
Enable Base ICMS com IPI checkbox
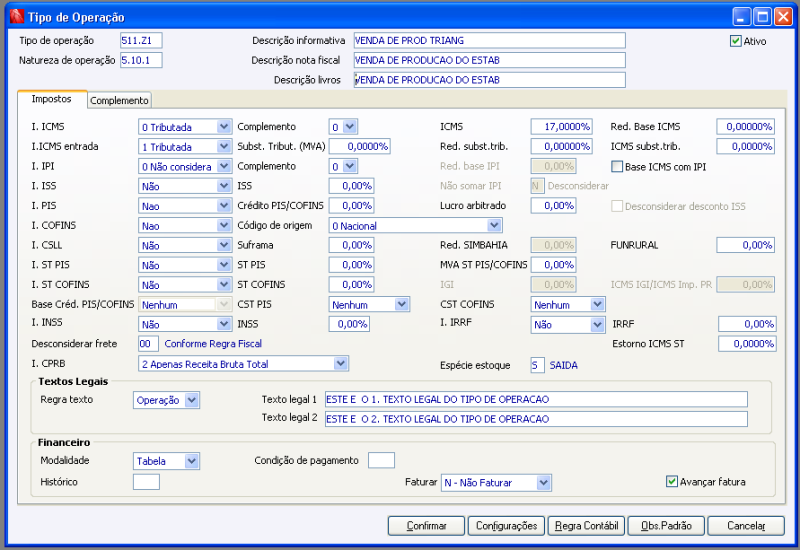click(617, 166)
